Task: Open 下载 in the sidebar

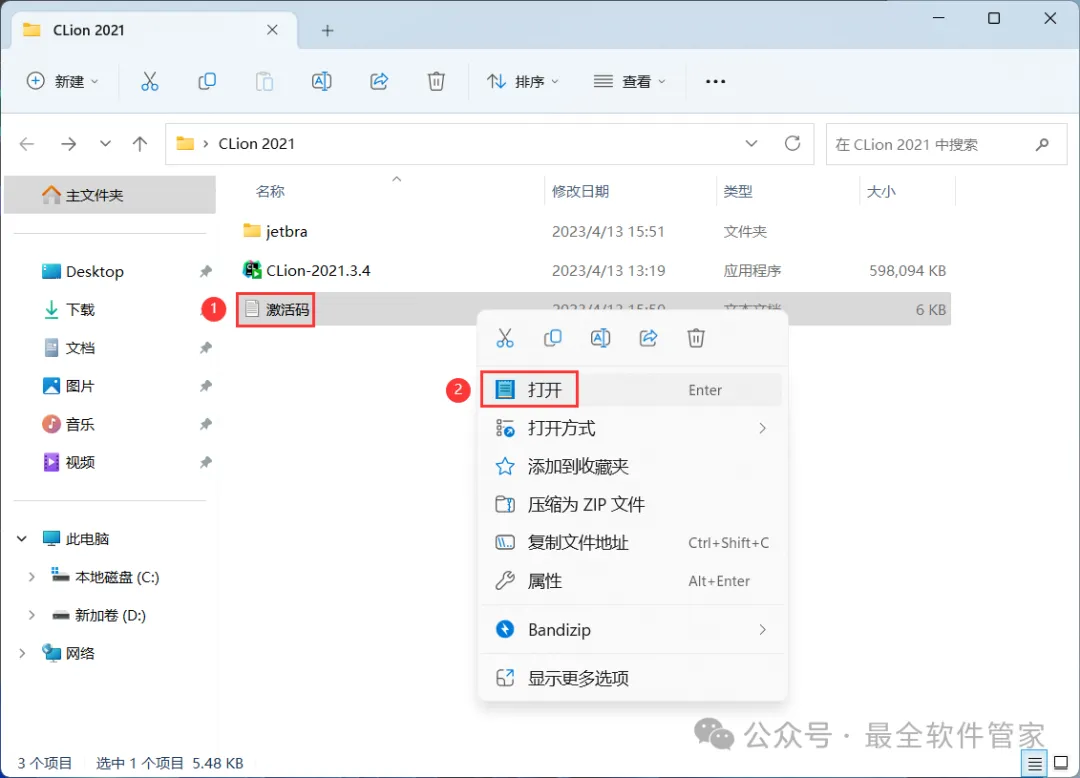Action: [69, 310]
